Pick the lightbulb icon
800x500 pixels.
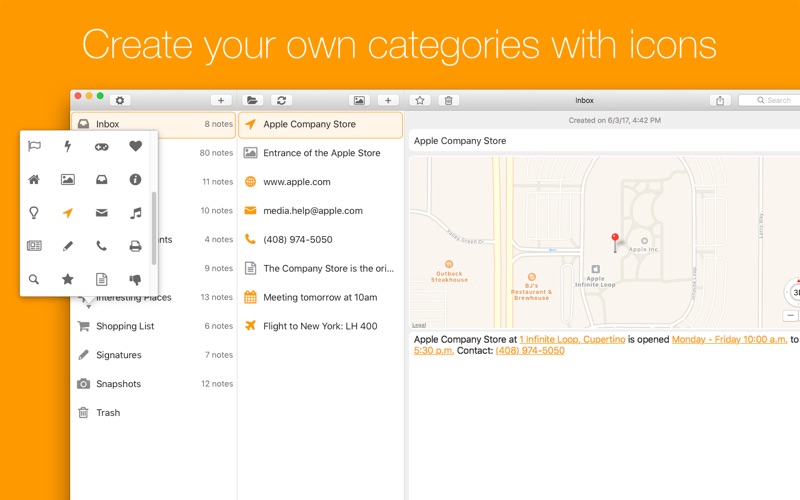click(34, 213)
